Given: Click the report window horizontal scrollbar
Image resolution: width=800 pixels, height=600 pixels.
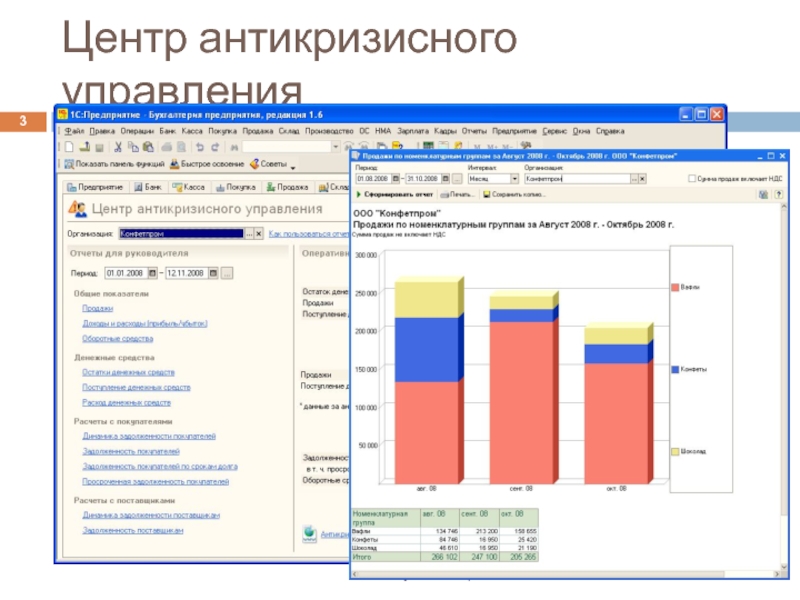Looking at the screenshot, I should [567, 574].
